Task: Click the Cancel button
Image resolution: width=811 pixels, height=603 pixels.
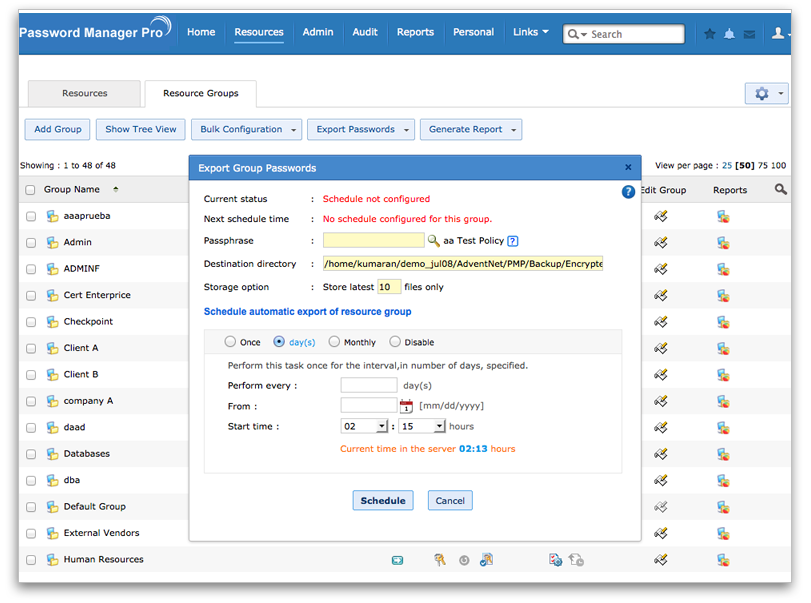Action: 450,500
